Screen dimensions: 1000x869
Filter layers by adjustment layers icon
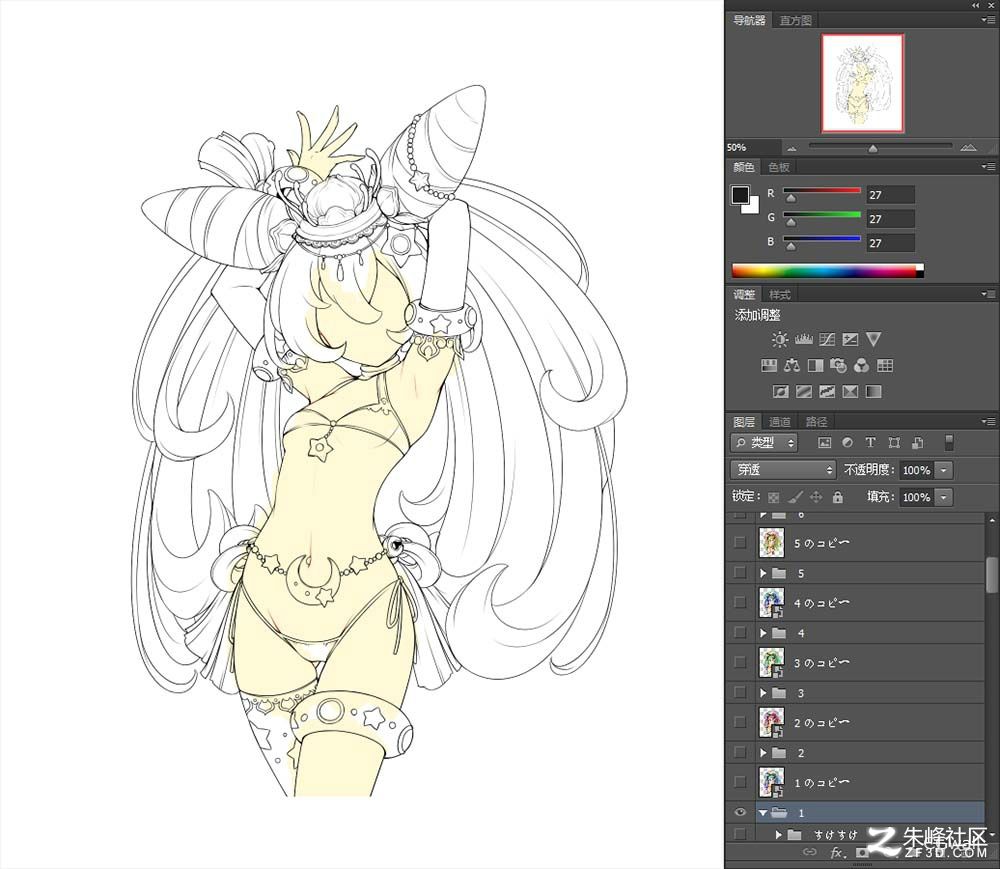[848, 442]
